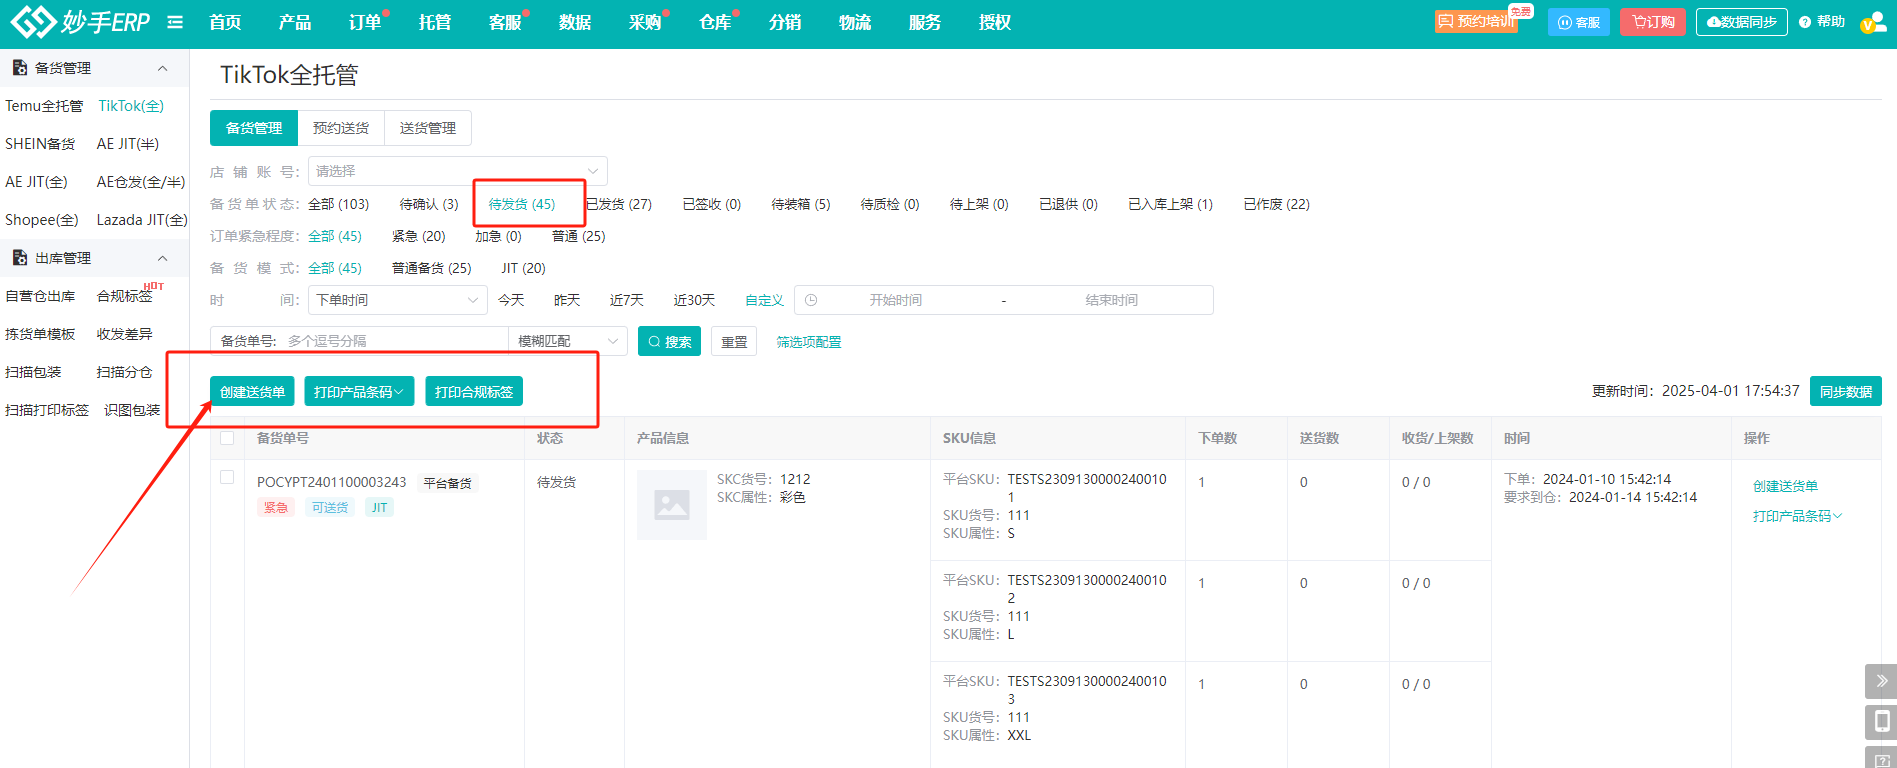Click the 备货管理 sidebar section icon

pos(19,68)
